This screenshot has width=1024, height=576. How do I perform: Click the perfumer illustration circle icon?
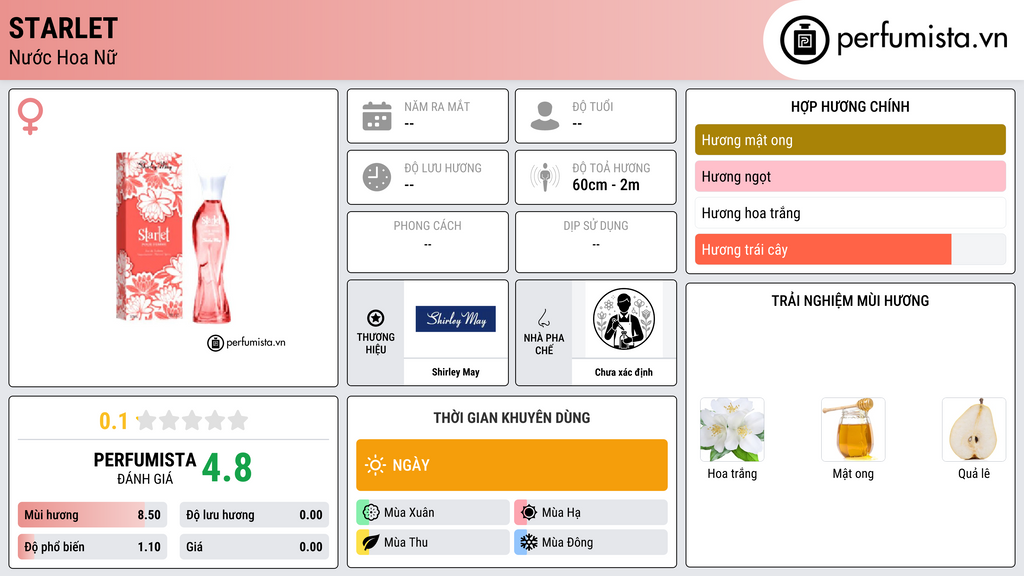[624, 319]
